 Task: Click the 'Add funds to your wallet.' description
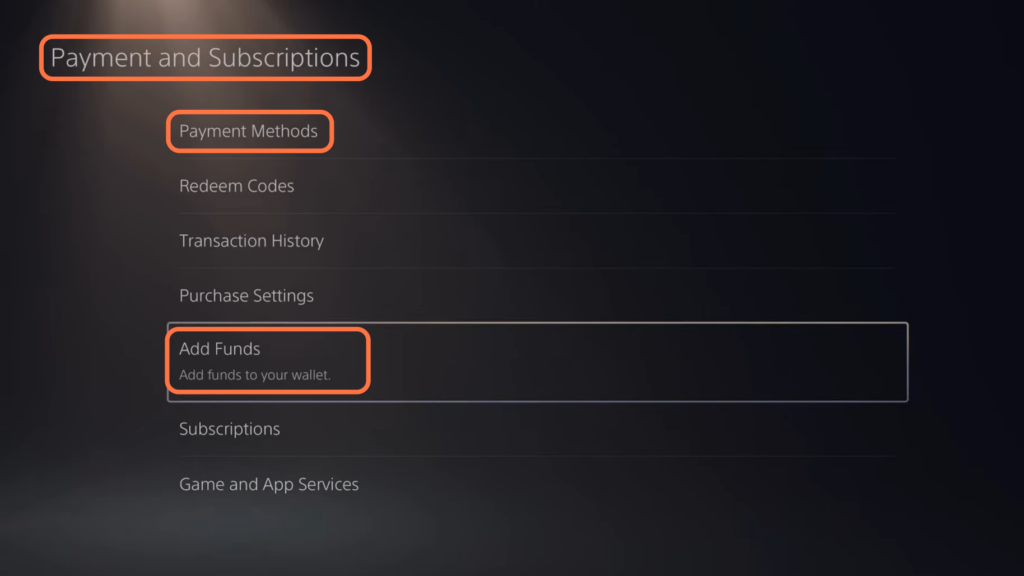255,375
